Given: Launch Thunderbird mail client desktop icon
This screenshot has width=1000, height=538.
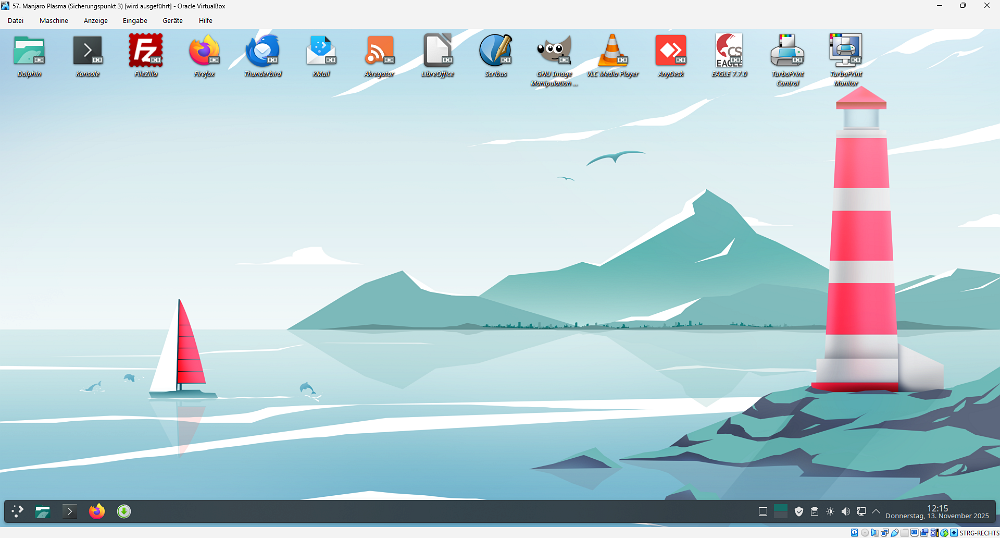Looking at the screenshot, I should pos(263,50).
